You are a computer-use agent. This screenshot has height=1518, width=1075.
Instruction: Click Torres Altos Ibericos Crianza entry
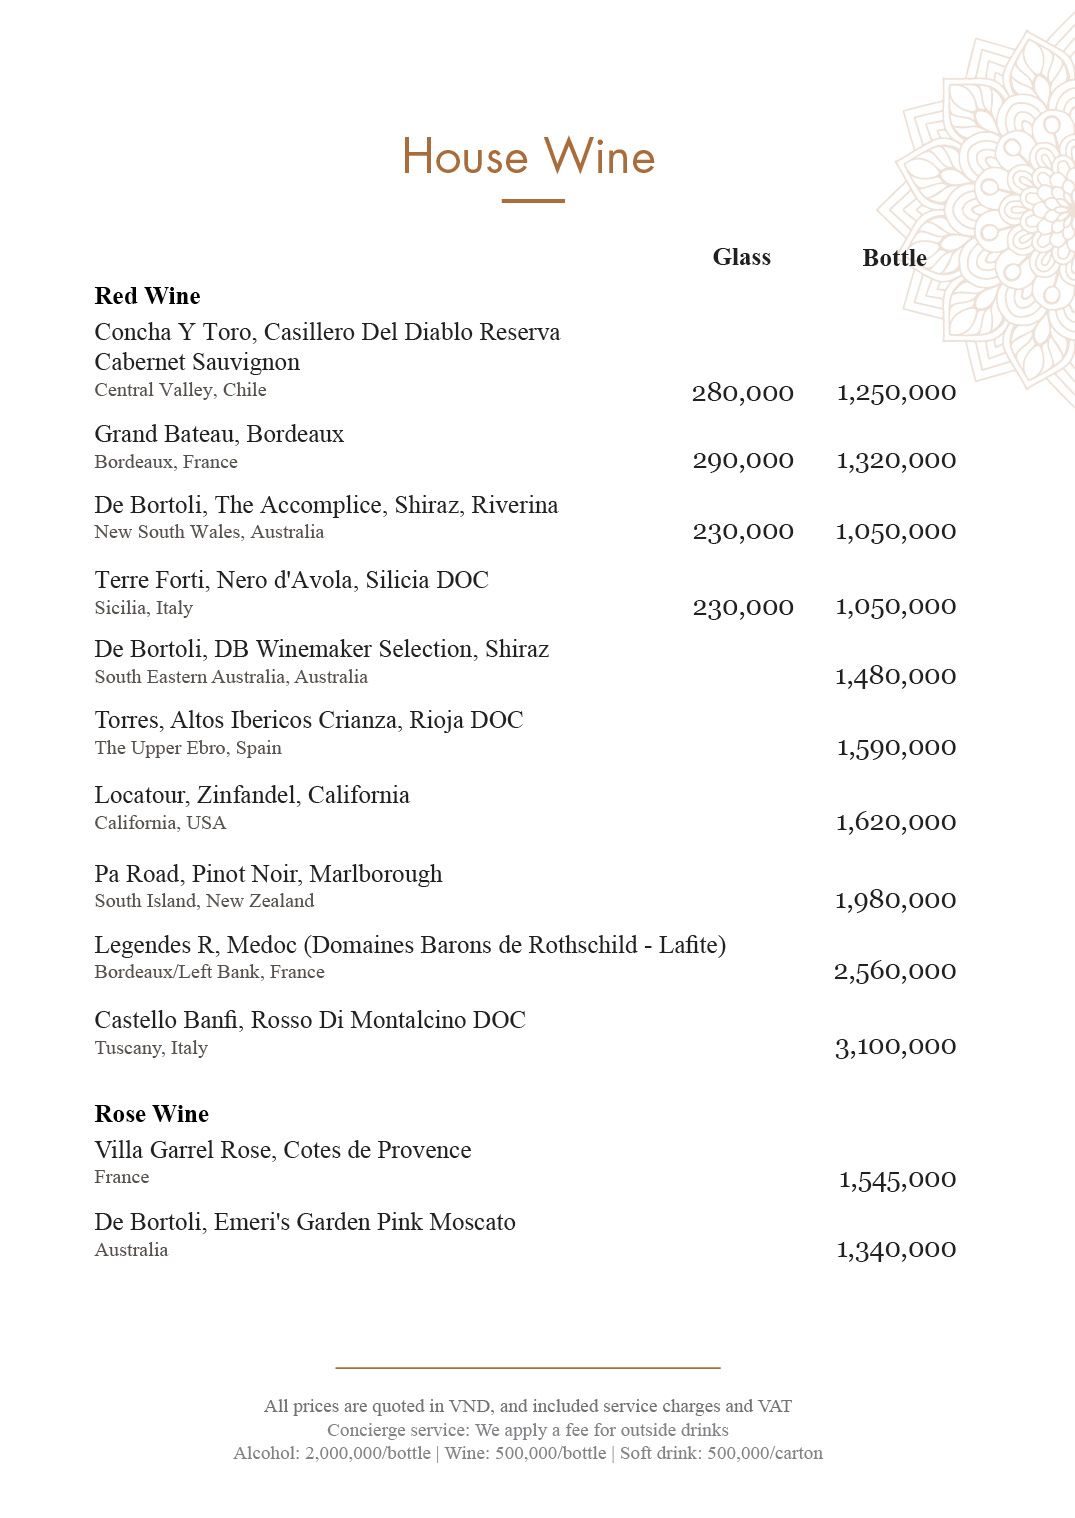pyautogui.click(x=309, y=720)
